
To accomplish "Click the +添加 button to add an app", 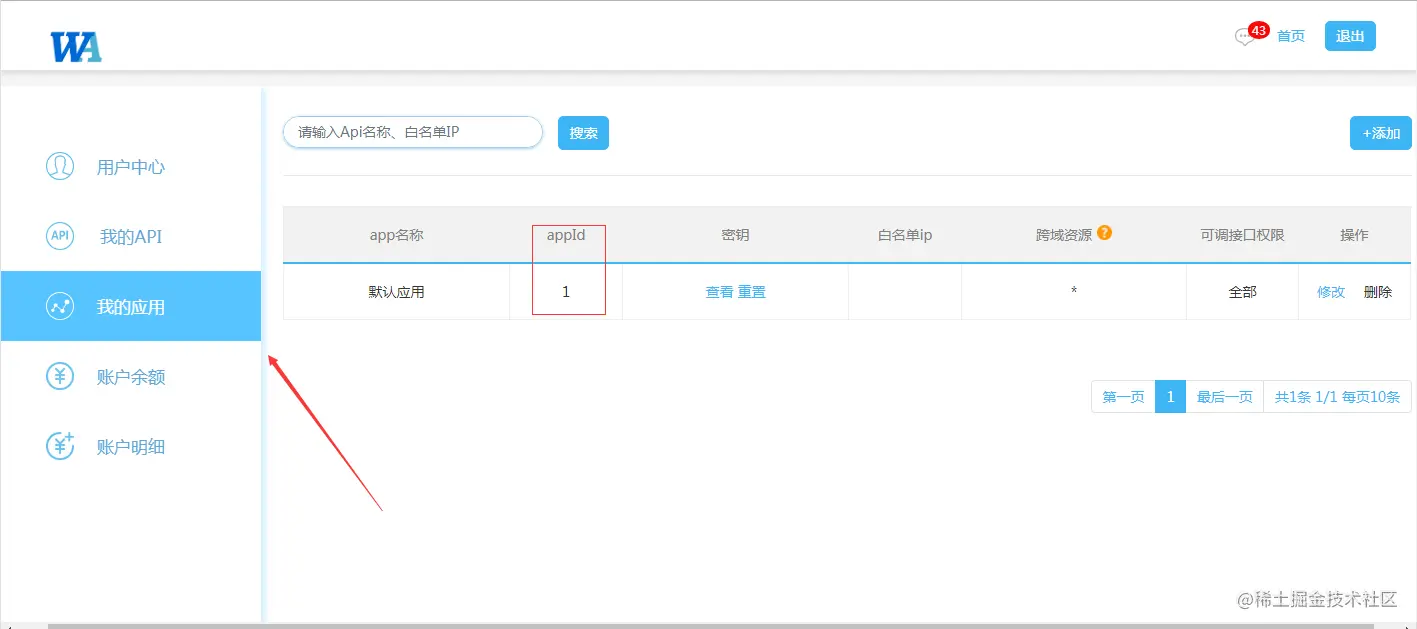I will pos(1380,132).
